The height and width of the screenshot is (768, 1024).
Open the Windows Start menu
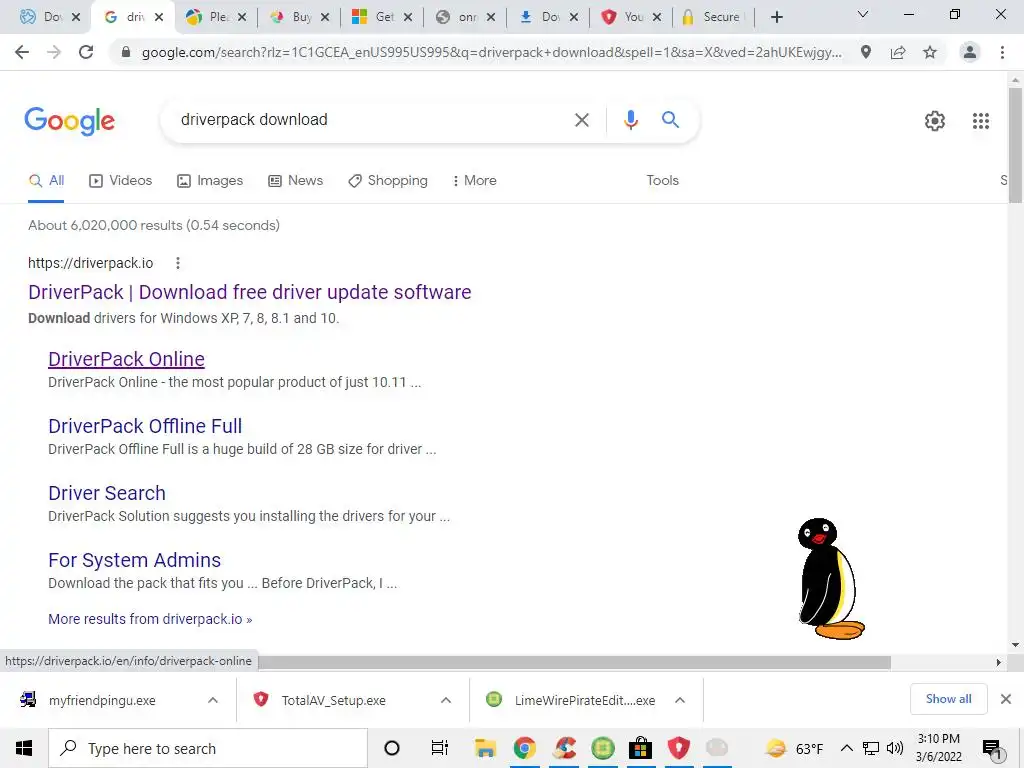click(x=24, y=748)
